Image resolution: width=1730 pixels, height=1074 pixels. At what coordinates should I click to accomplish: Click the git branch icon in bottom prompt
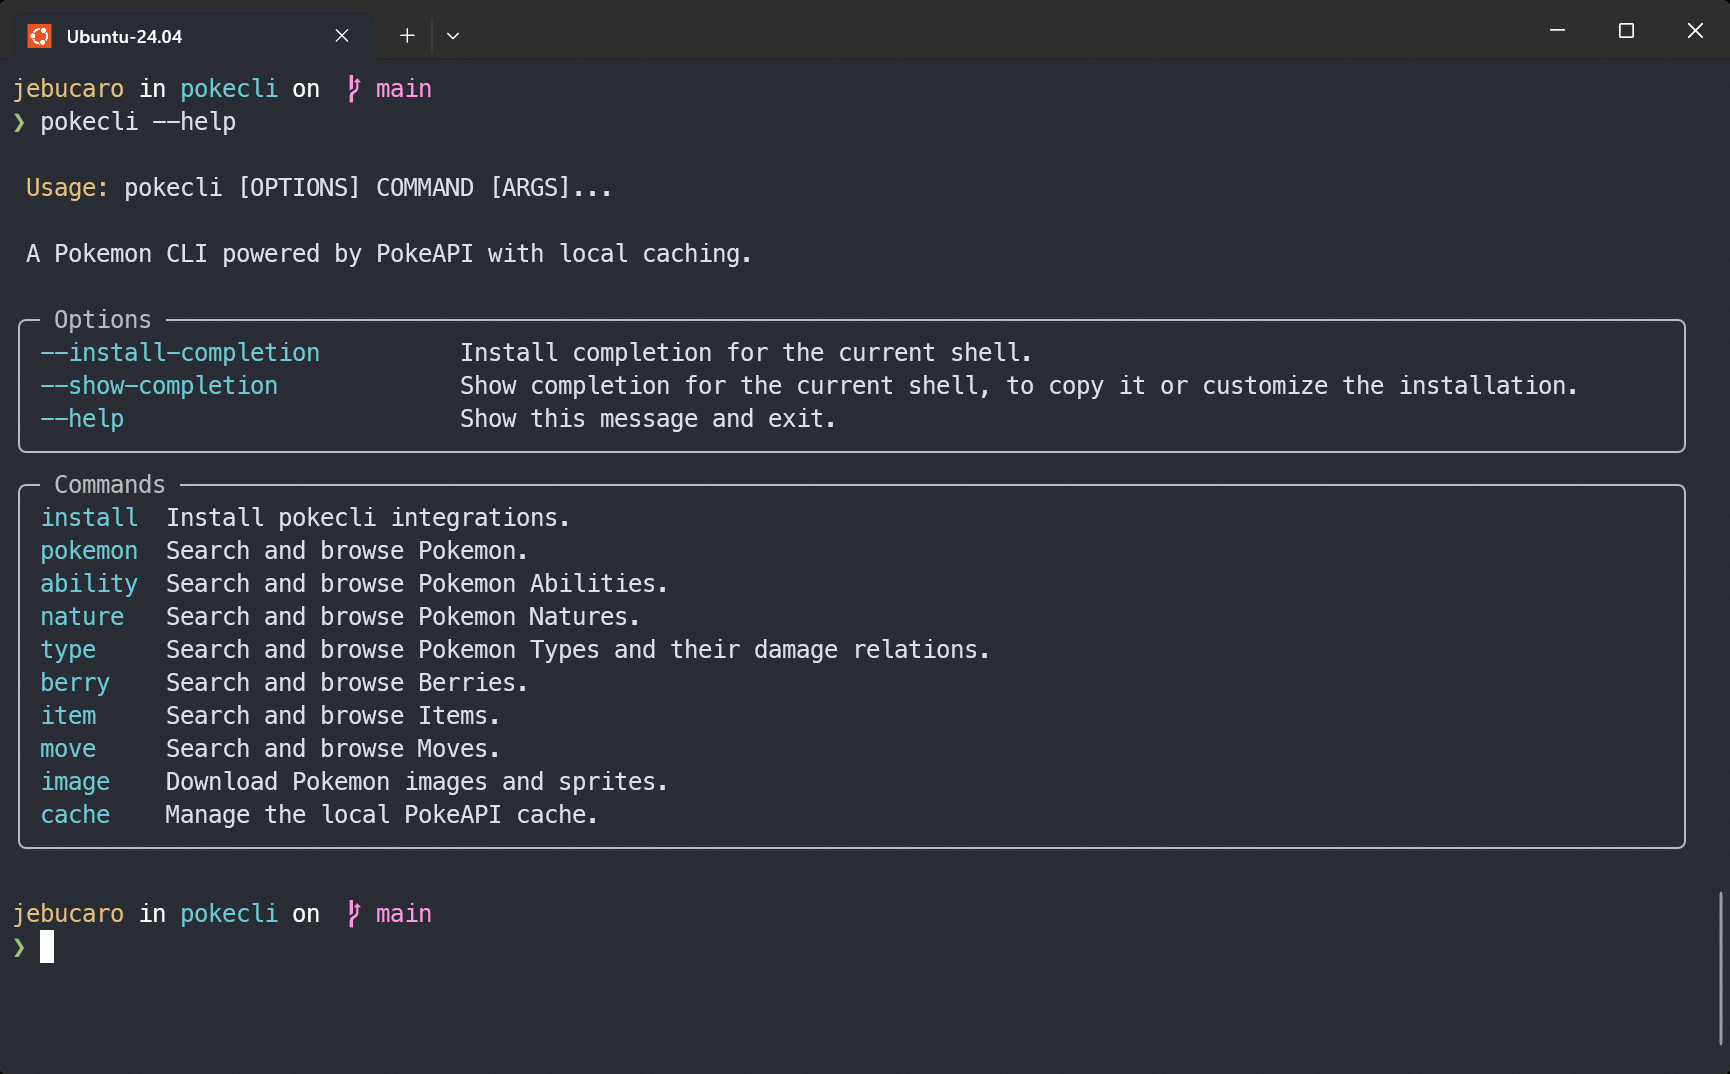(x=353, y=914)
